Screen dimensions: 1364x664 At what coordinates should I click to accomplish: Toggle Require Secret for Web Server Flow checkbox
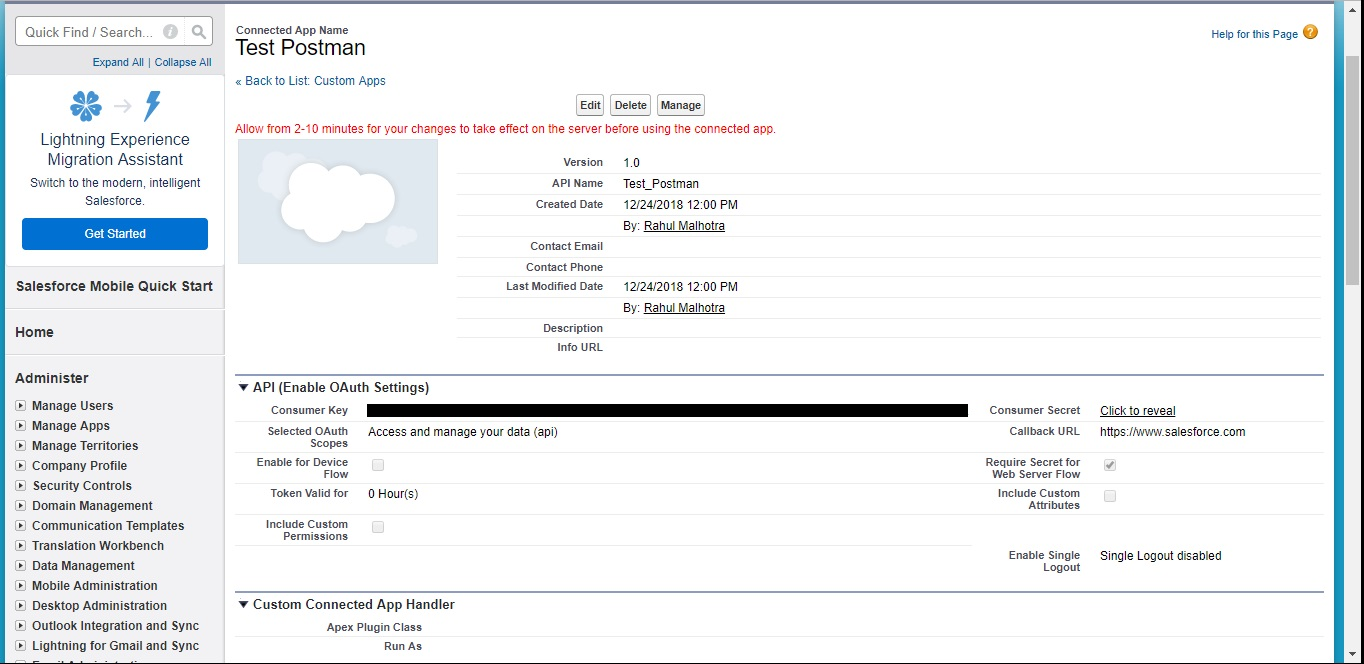(1110, 465)
